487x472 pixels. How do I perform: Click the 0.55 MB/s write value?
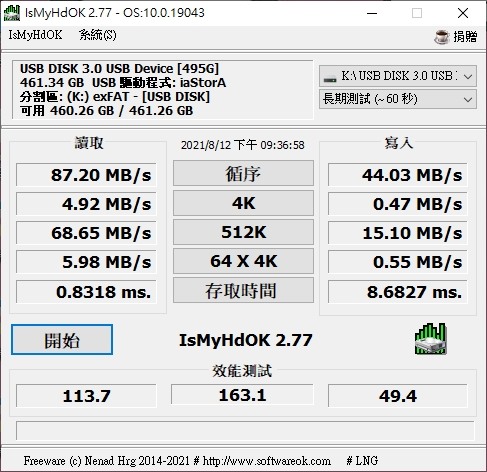pyautogui.click(x=398, y=262)
